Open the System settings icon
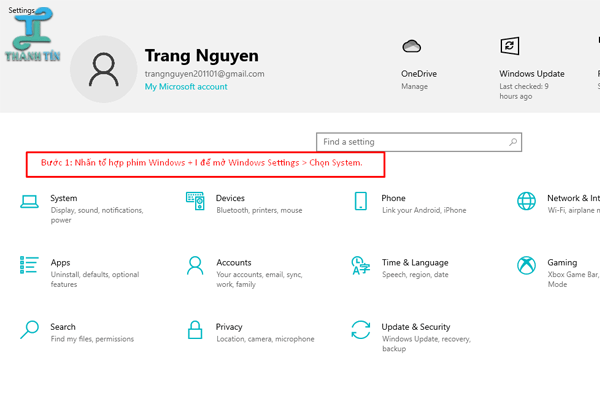The width and height of the screenshot is (600, 400). (x=30, y=202)
